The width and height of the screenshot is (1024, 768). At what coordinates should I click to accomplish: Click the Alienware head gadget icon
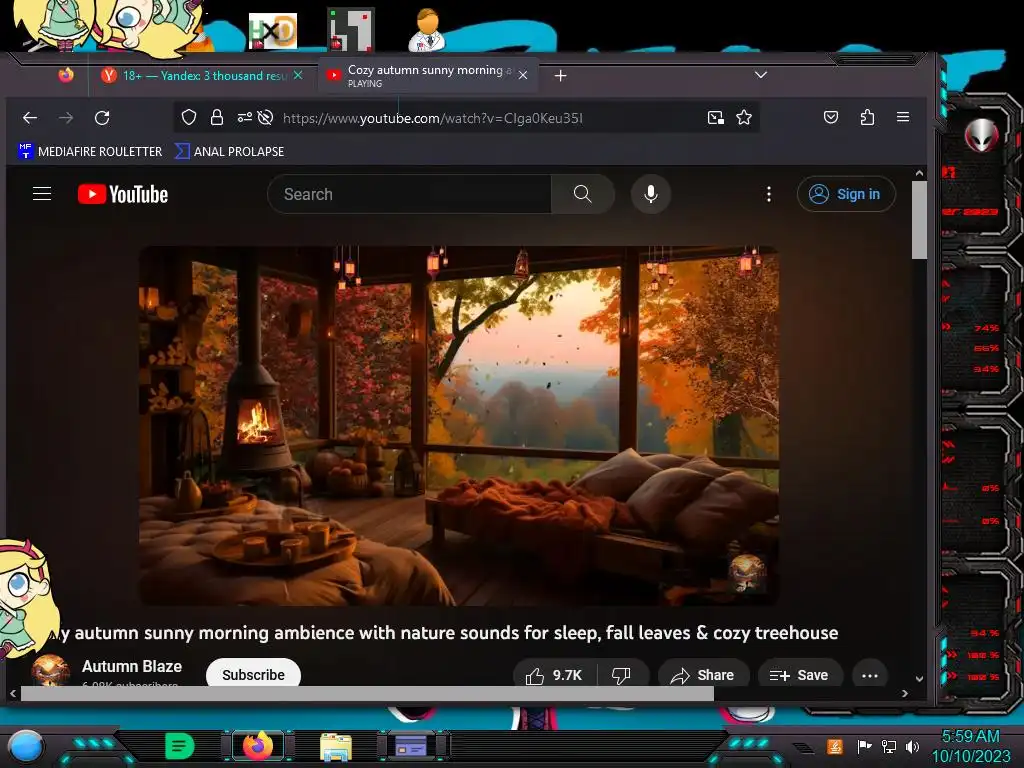(981, 135)
